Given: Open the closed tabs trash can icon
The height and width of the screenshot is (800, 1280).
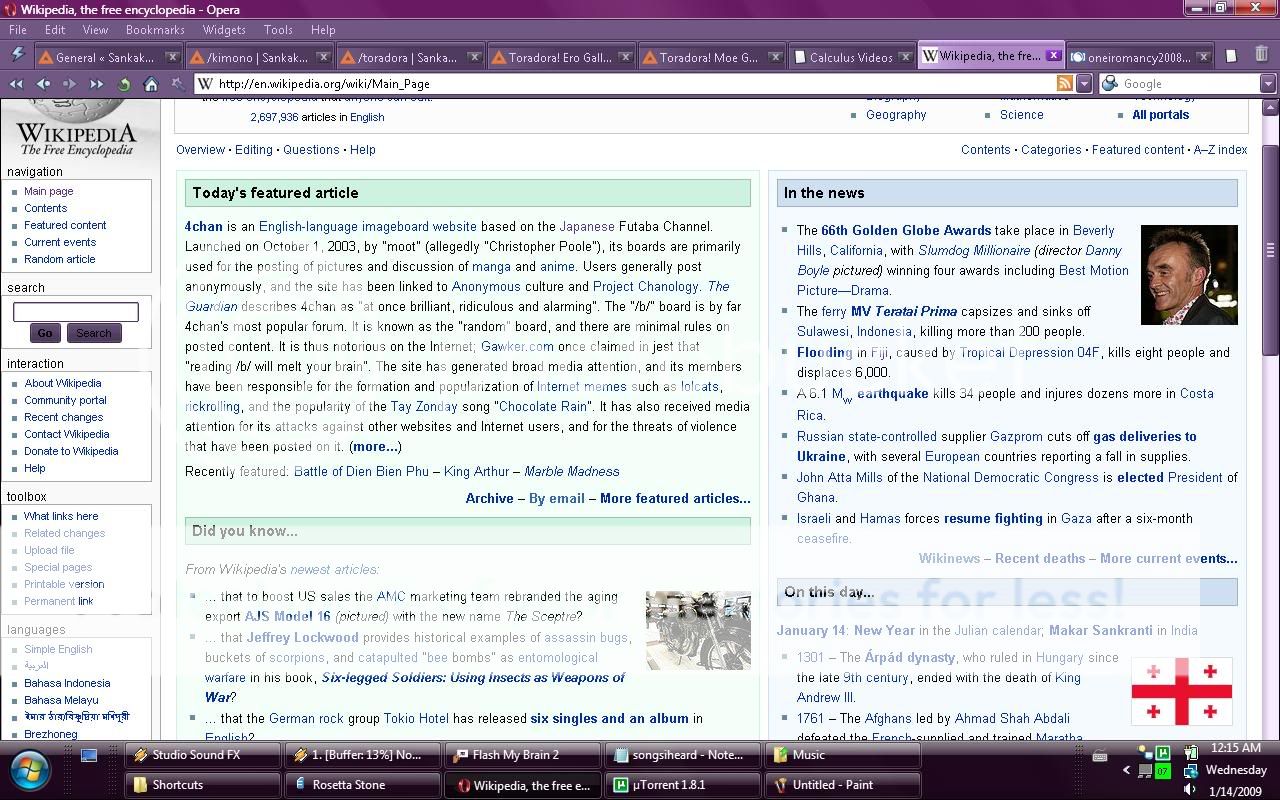Looking at the screenshot, I should (x=1261, y=56).
